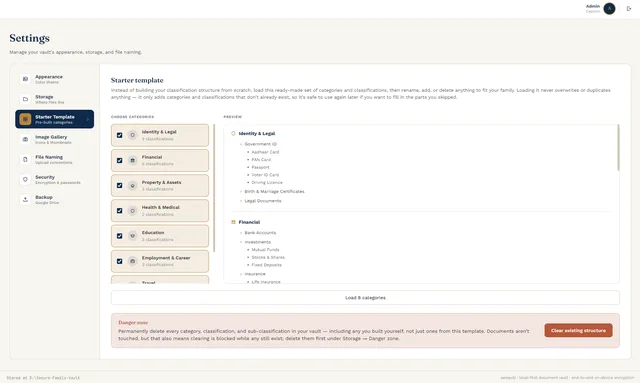Open the Storage settings tab
Image resolution: width=640 pixels, height=383 pixels.
pyautogui.click(x=55, y=99)
